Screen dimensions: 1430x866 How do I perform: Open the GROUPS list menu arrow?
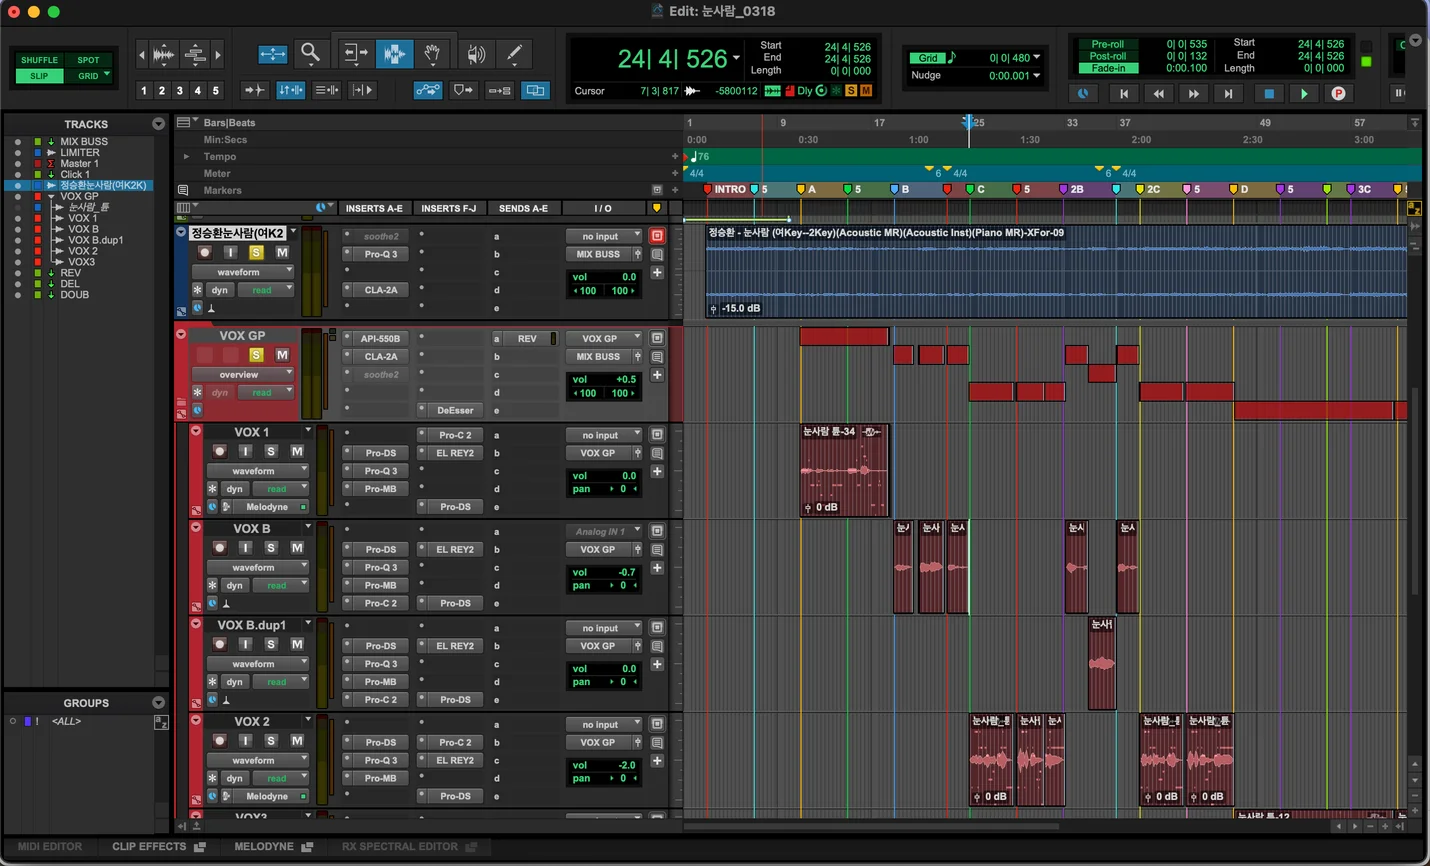158,703
